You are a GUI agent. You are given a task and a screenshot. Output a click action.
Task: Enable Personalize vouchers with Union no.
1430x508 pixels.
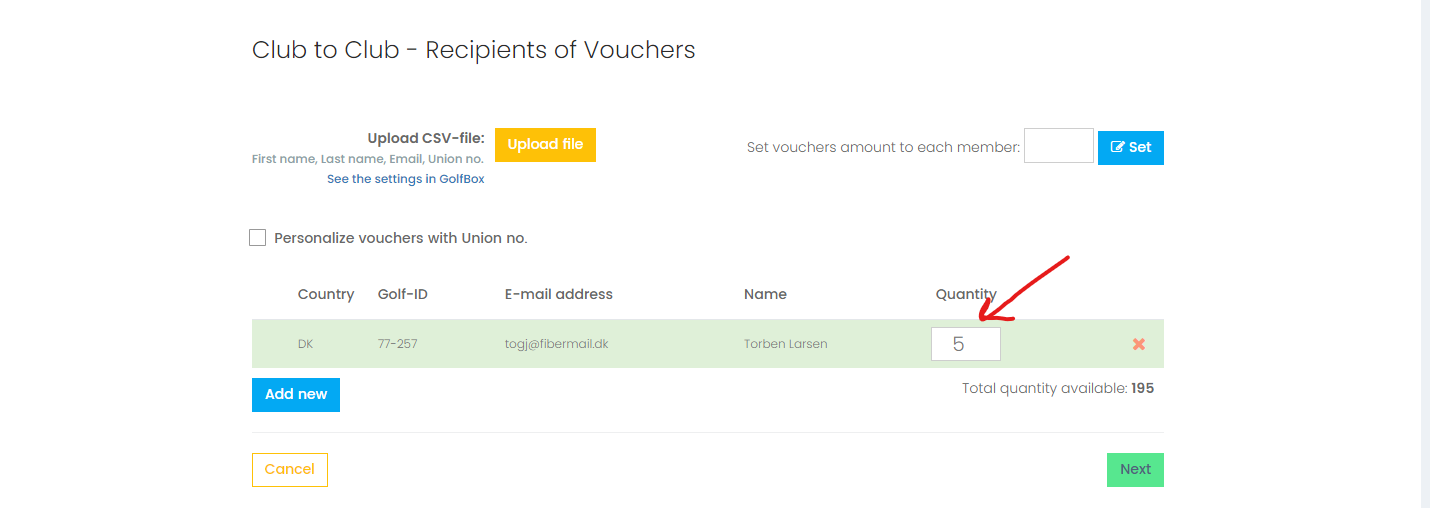coord(257,238)
